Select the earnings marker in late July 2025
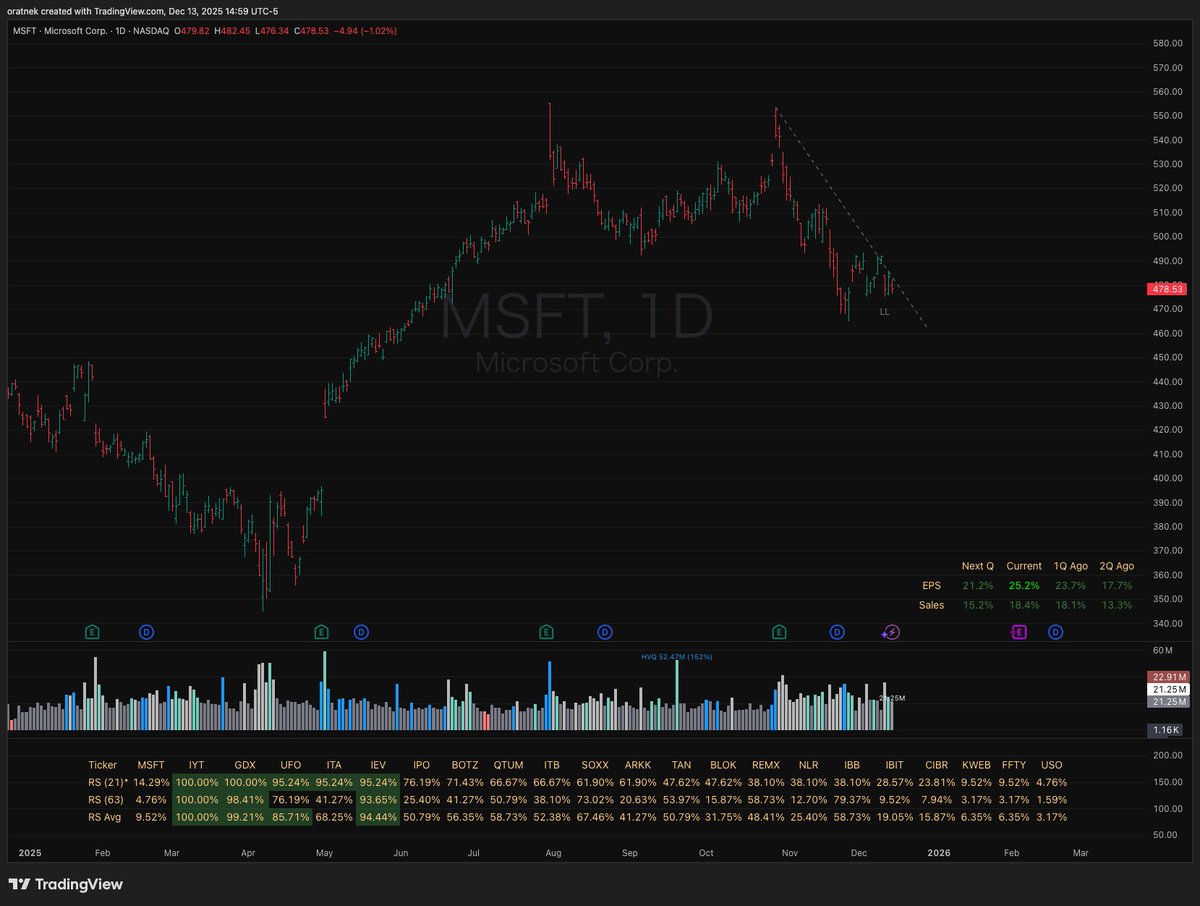 [x=546, y=632]
